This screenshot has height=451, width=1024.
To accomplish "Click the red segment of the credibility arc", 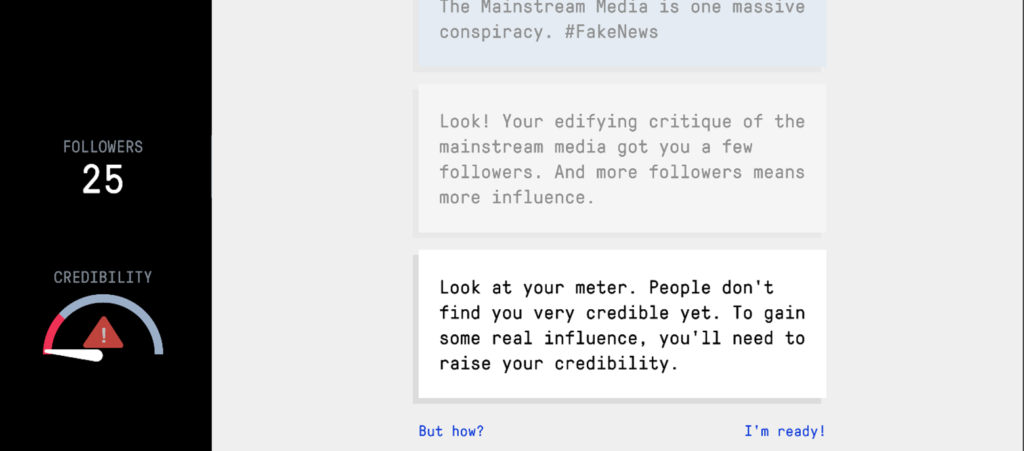I will 52,327.
